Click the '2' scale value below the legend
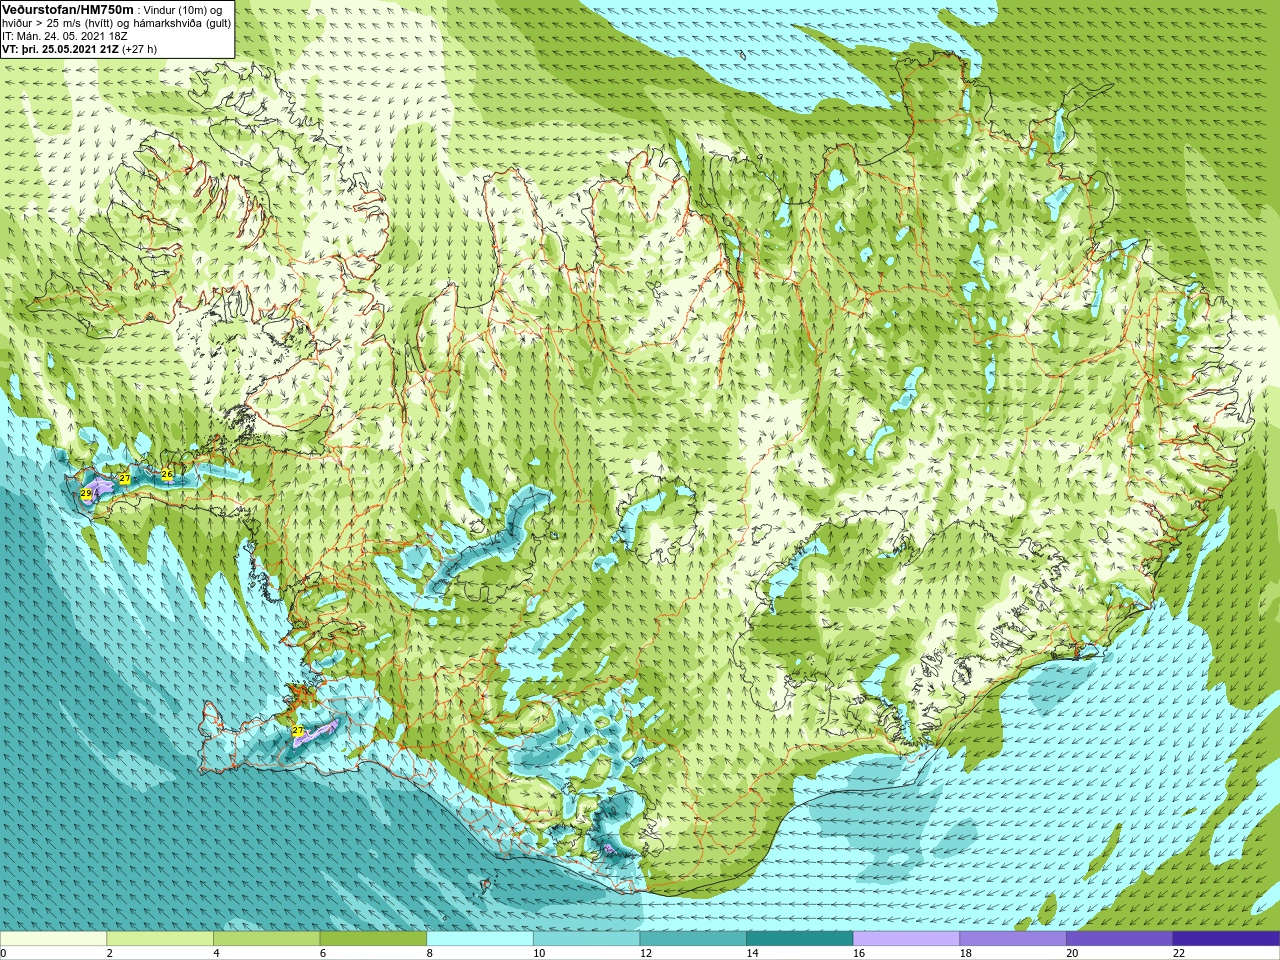This screenshot has height=960, width=1280. (x=109, y=953)
